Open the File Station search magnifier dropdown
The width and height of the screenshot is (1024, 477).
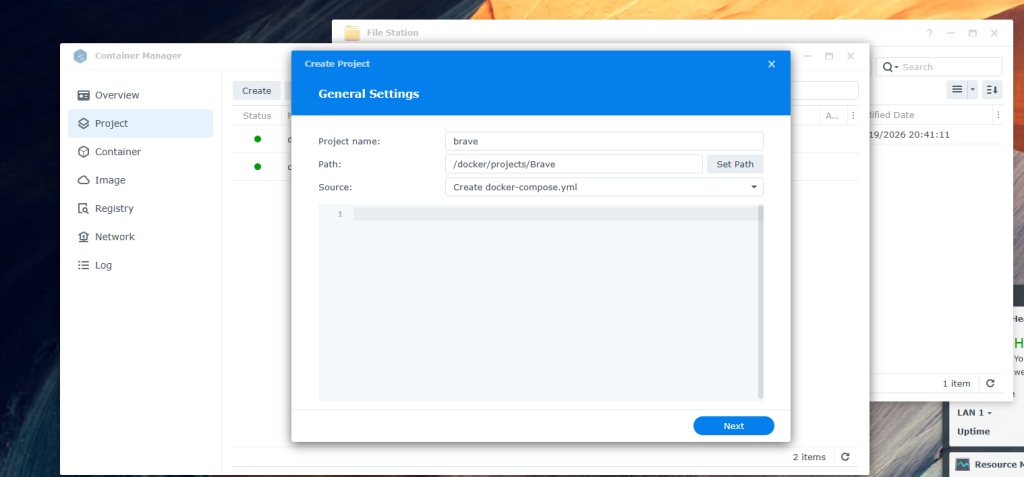tap(891, 67)
